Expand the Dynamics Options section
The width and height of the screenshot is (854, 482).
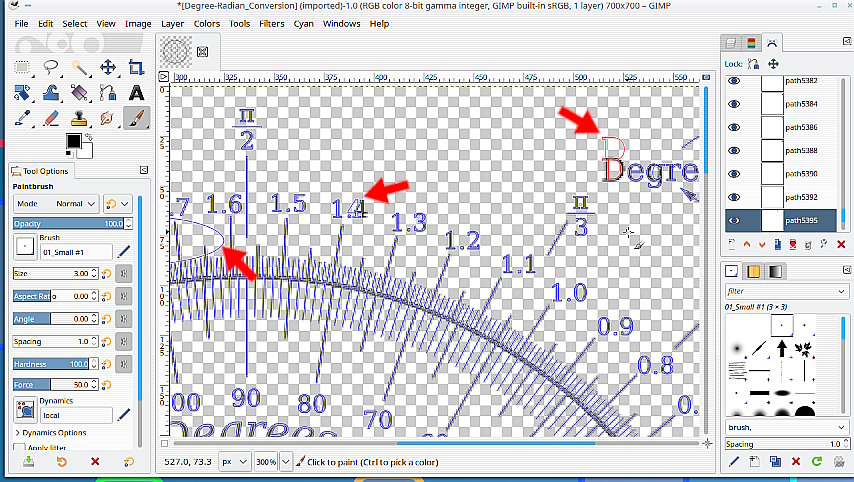pos(50,432)
